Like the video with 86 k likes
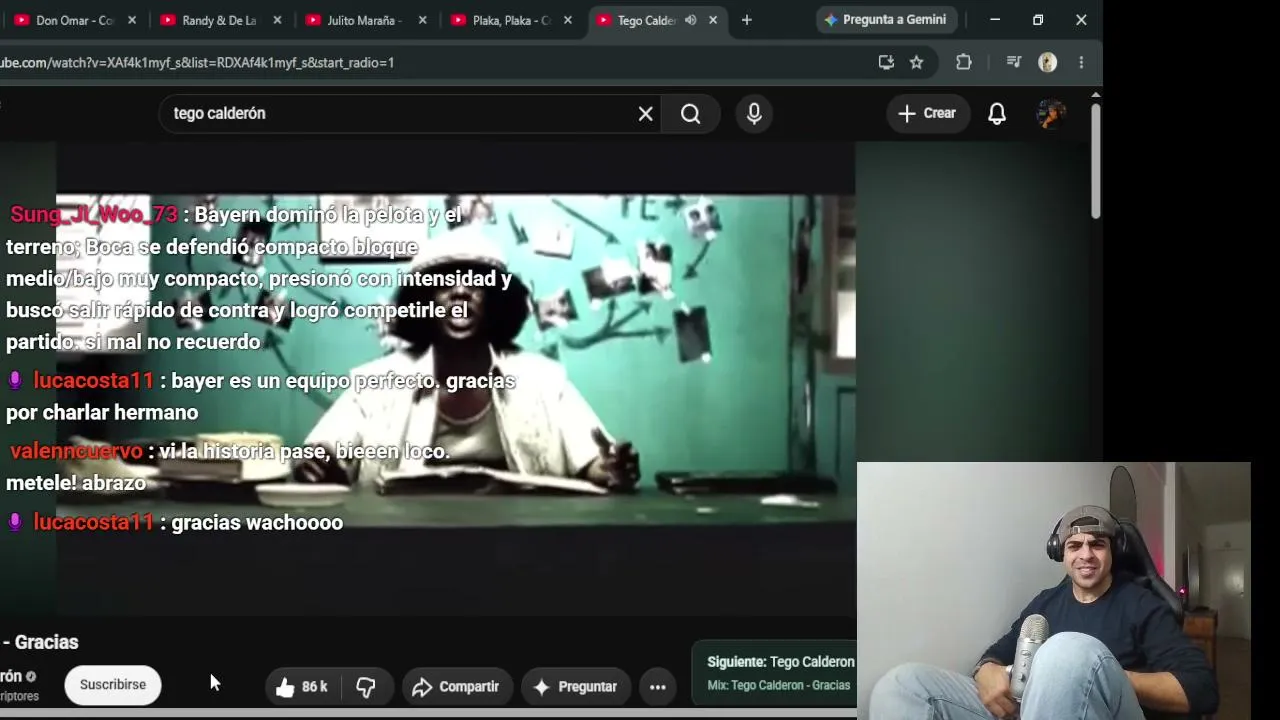1280x720 pixels. coord(300,687)
